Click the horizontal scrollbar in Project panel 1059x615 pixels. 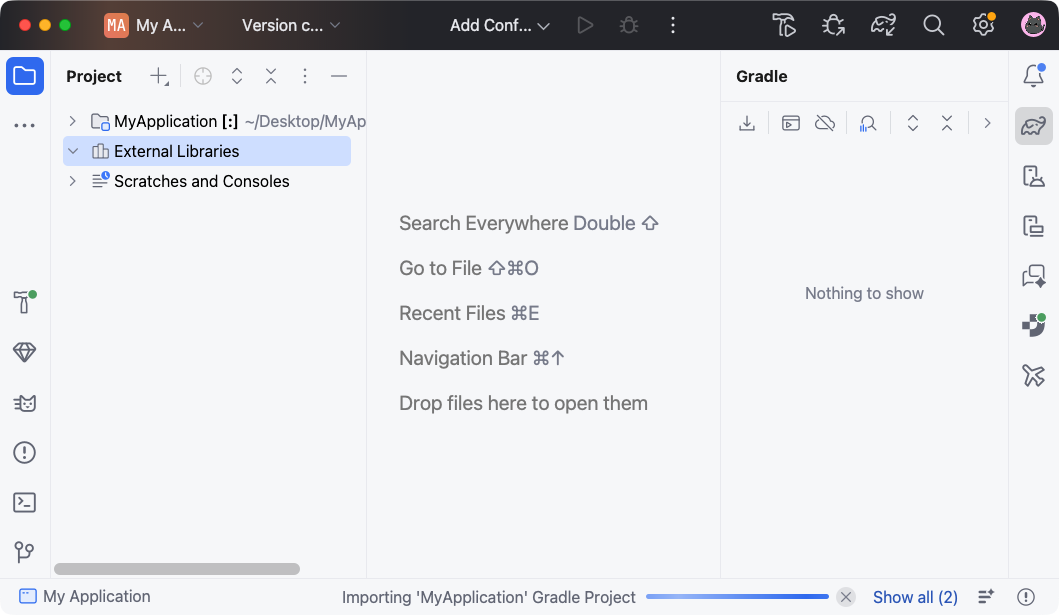point(177,569)
